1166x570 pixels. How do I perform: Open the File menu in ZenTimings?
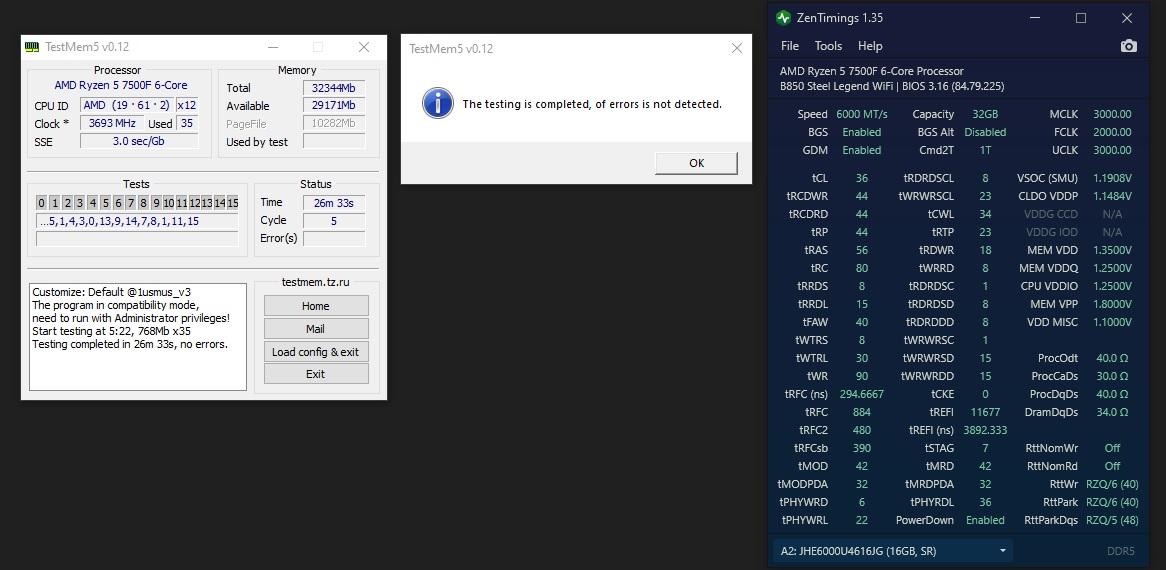tap(790, 46)
